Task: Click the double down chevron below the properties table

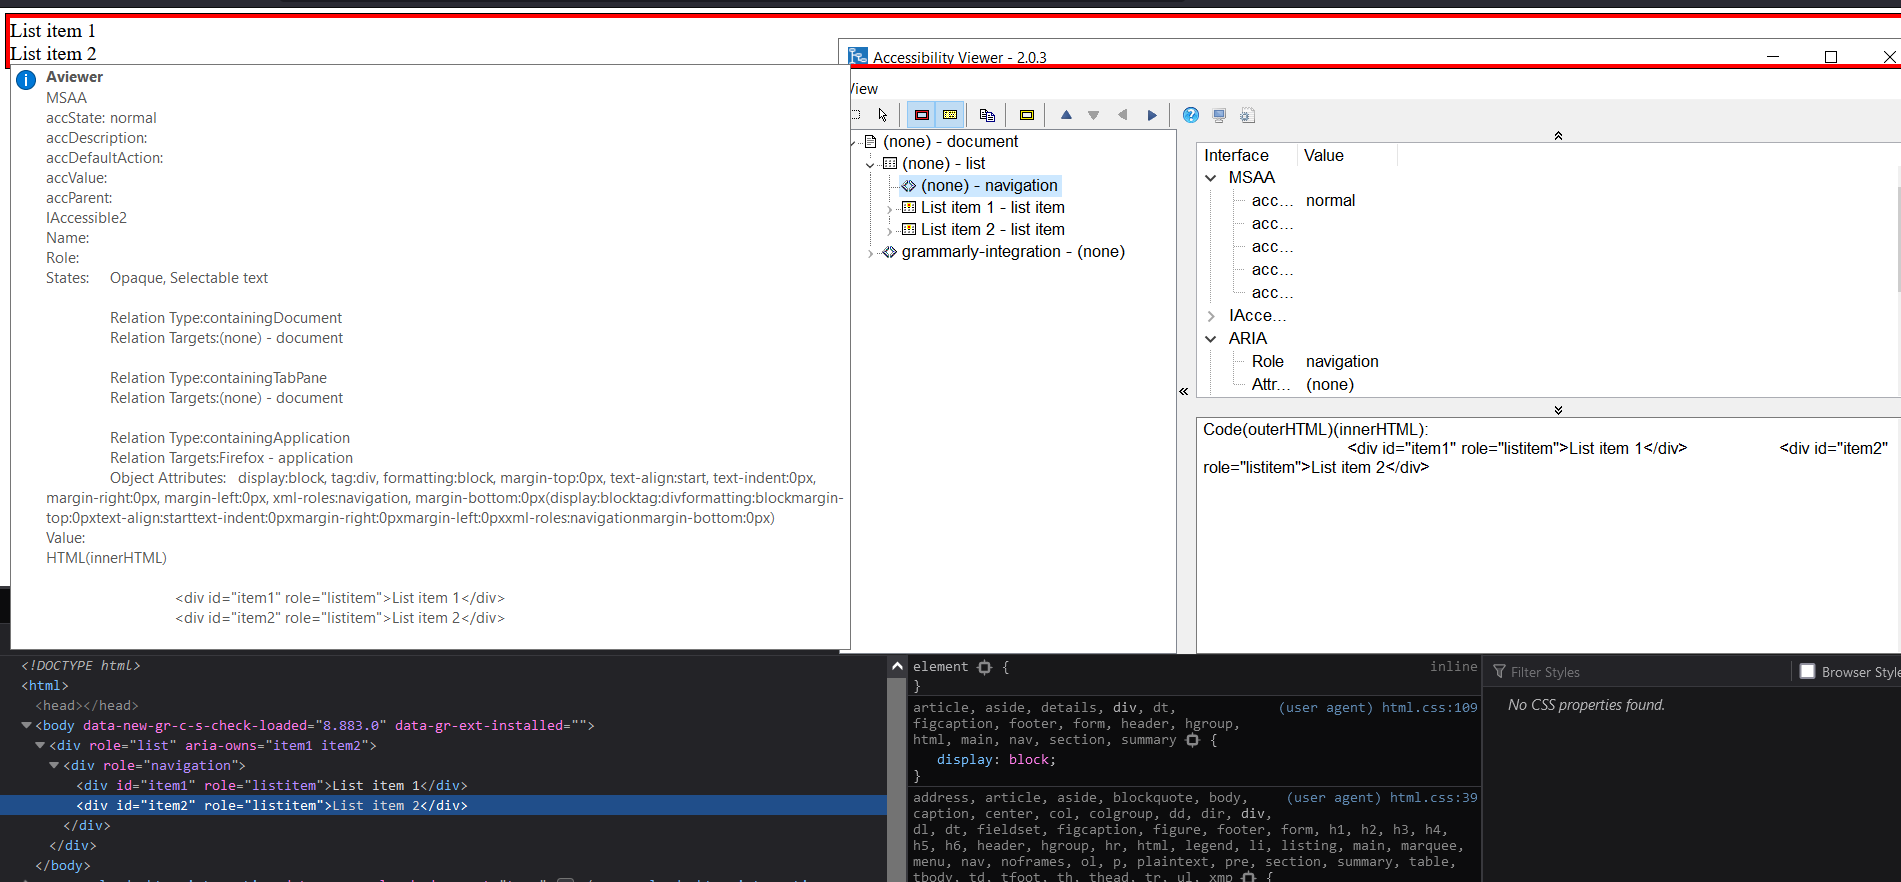Action: coord(1558,410)
